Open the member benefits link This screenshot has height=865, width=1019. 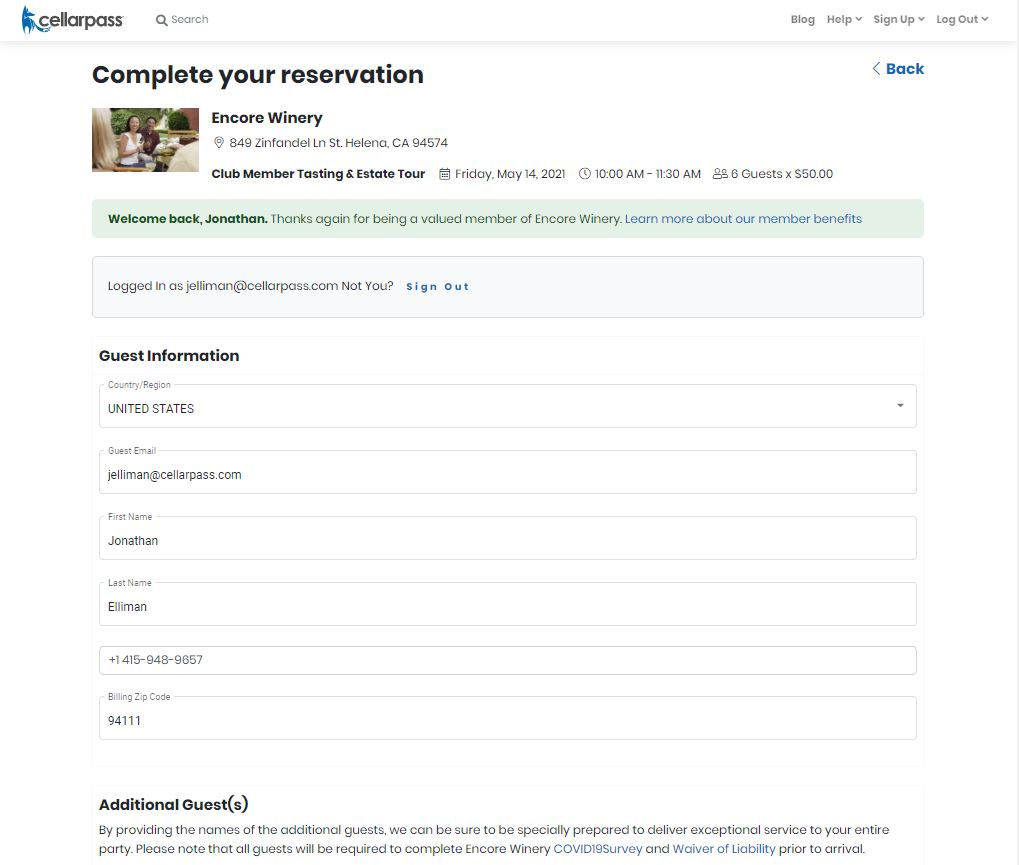click(x=743, y=219)
